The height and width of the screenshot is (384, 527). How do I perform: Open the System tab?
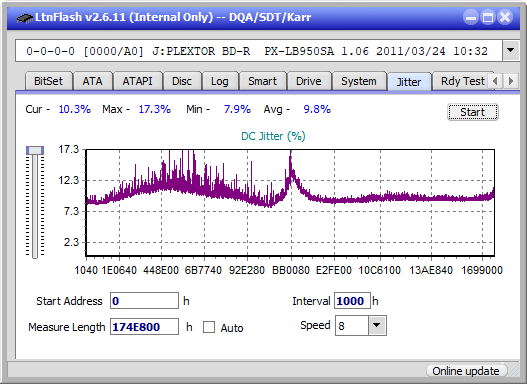(359, 81)
